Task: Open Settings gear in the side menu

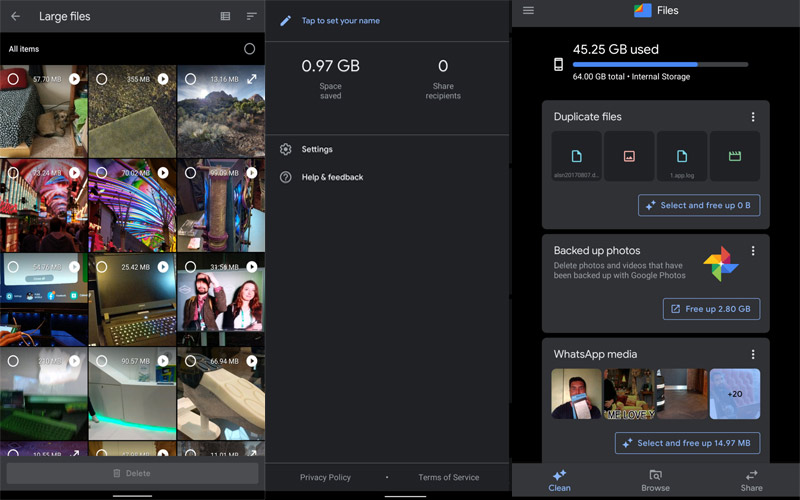Action: (x=286, y=149)
